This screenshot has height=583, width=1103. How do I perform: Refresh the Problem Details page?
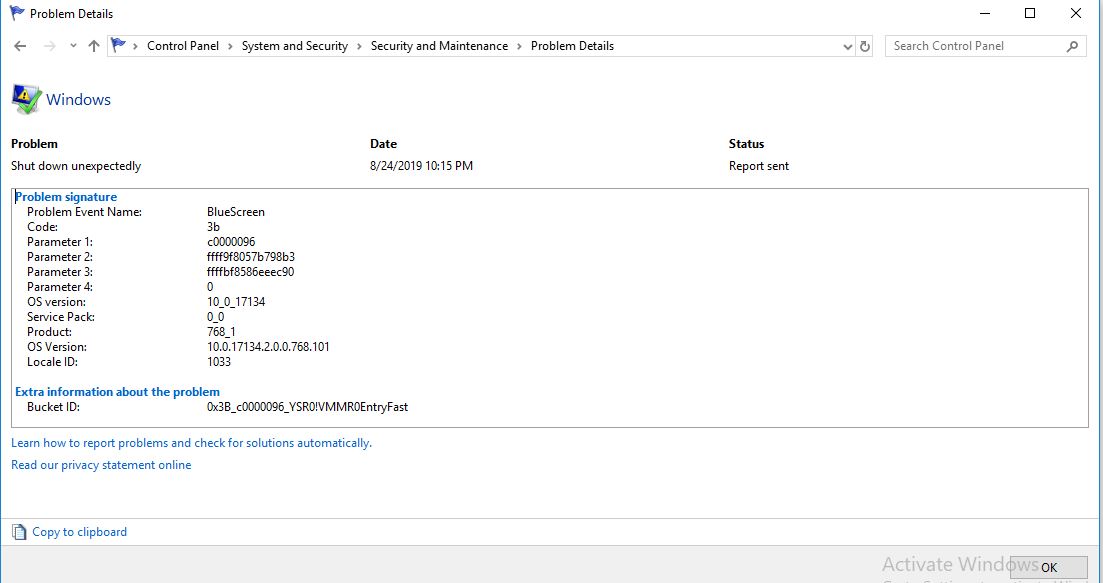click(x=865, y=46)
